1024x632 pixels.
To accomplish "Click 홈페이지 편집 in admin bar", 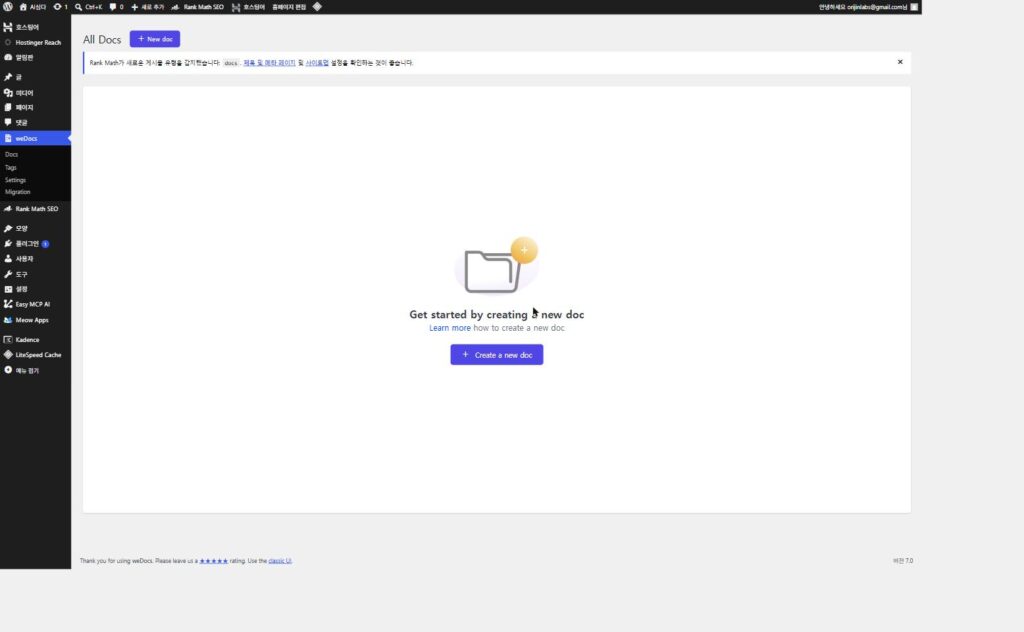I will [x=289, y=7].
